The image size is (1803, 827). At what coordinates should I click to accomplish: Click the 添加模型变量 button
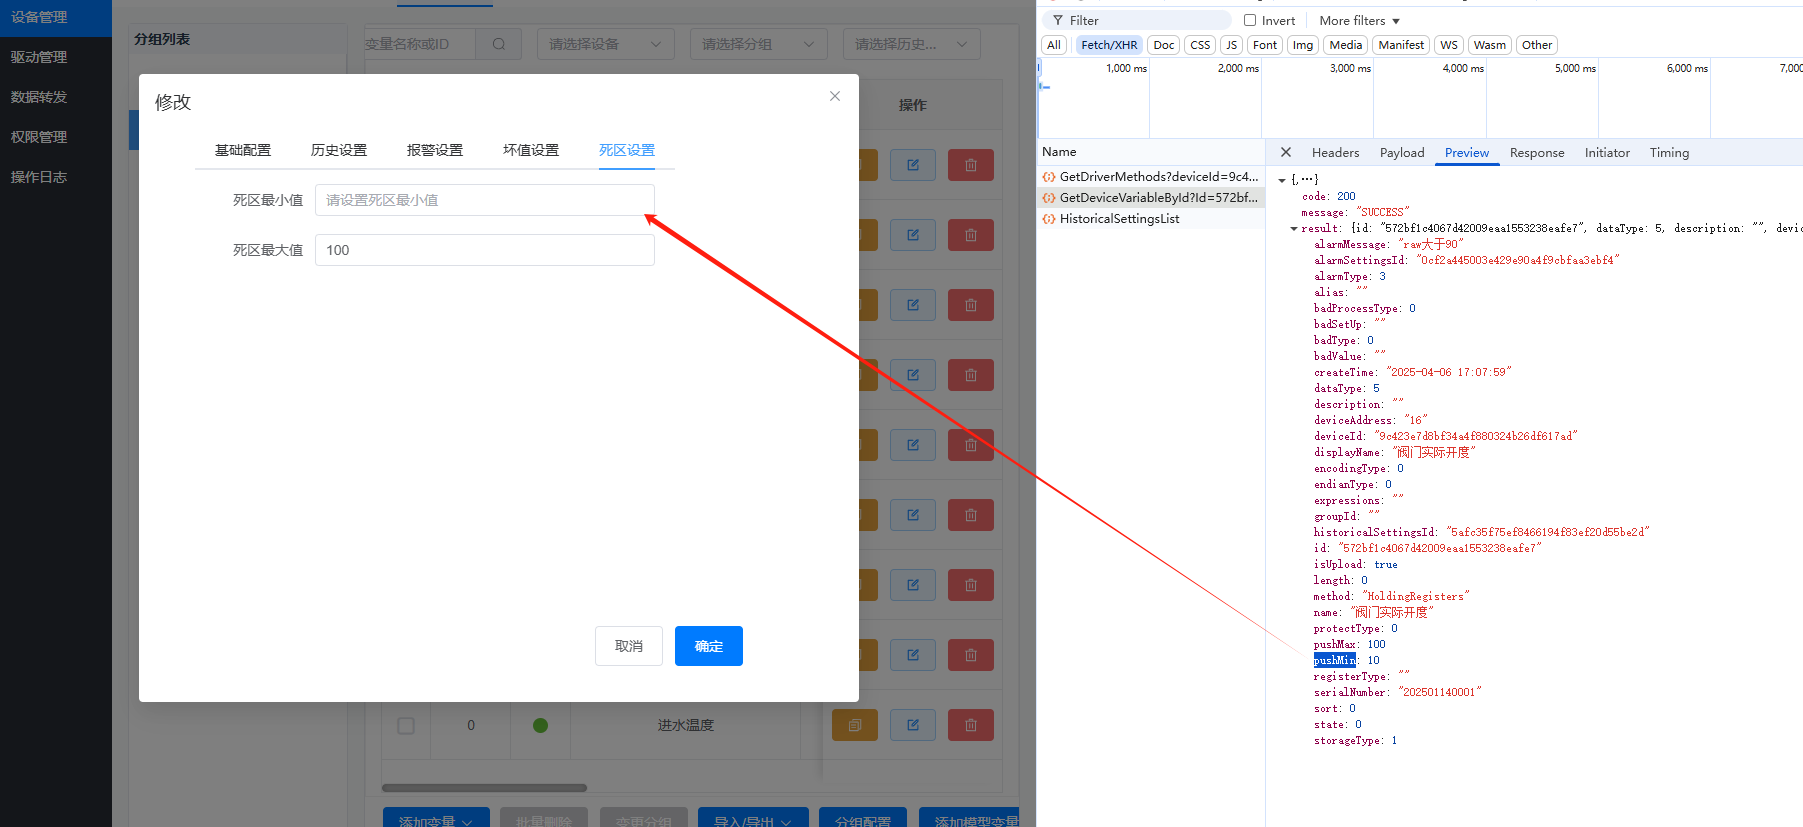[x=971, y=818]
